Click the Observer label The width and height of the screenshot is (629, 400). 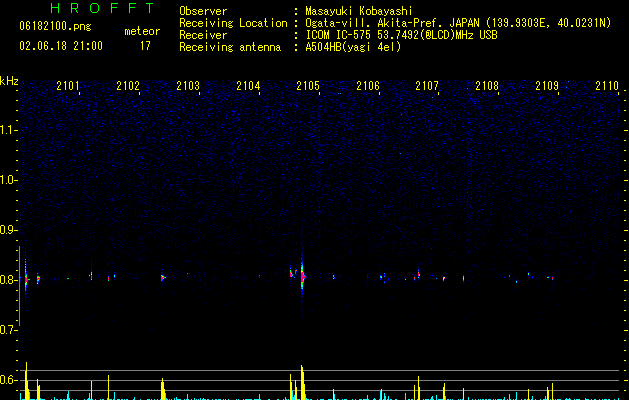203,11
